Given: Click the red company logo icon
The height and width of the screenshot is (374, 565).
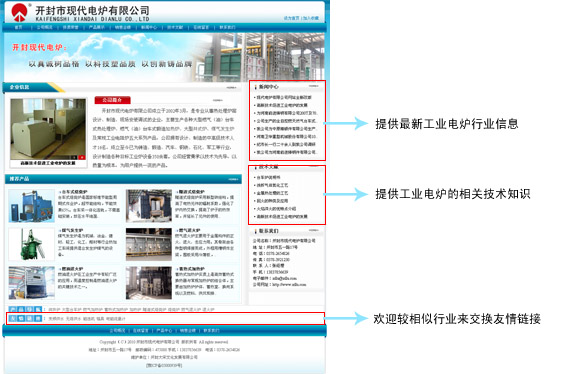Looking at the screenshot, I should (19, 13).
